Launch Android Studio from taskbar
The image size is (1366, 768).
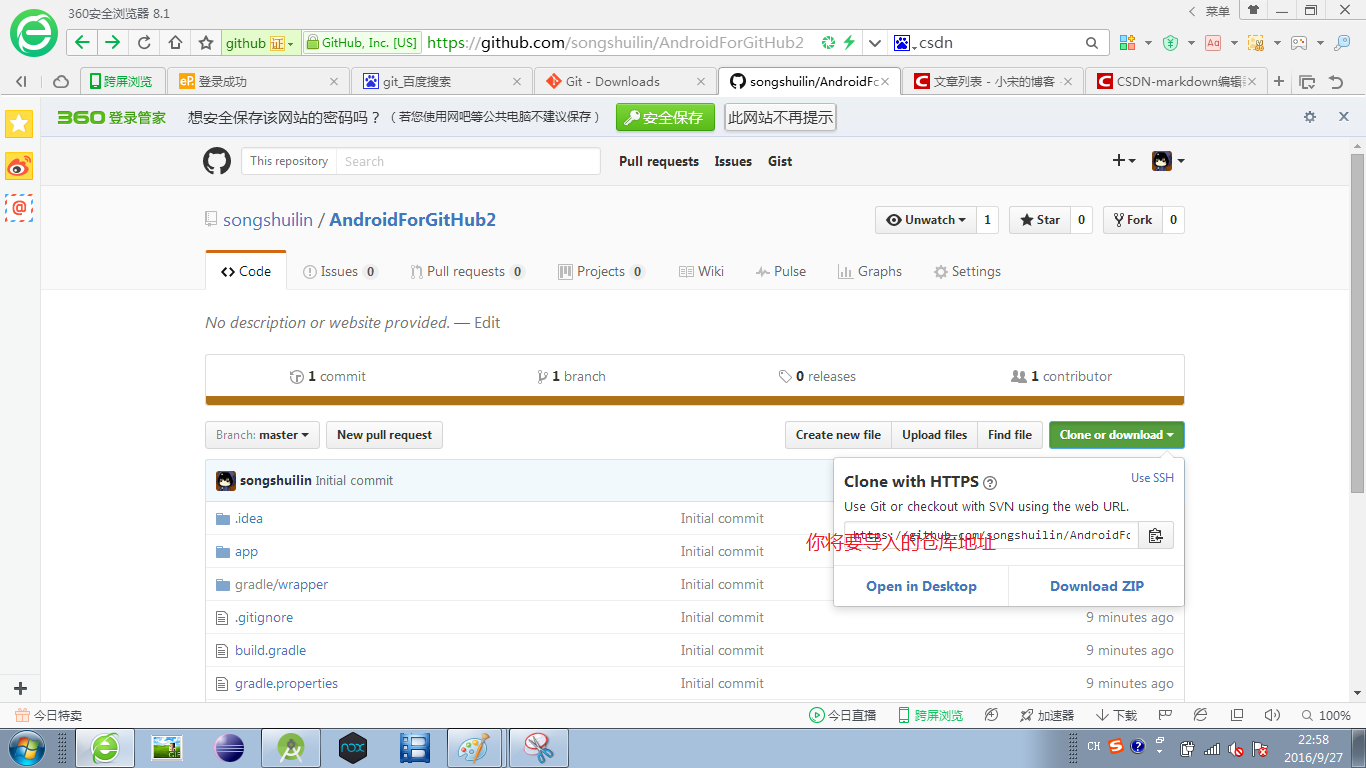[x=291, y=747]
